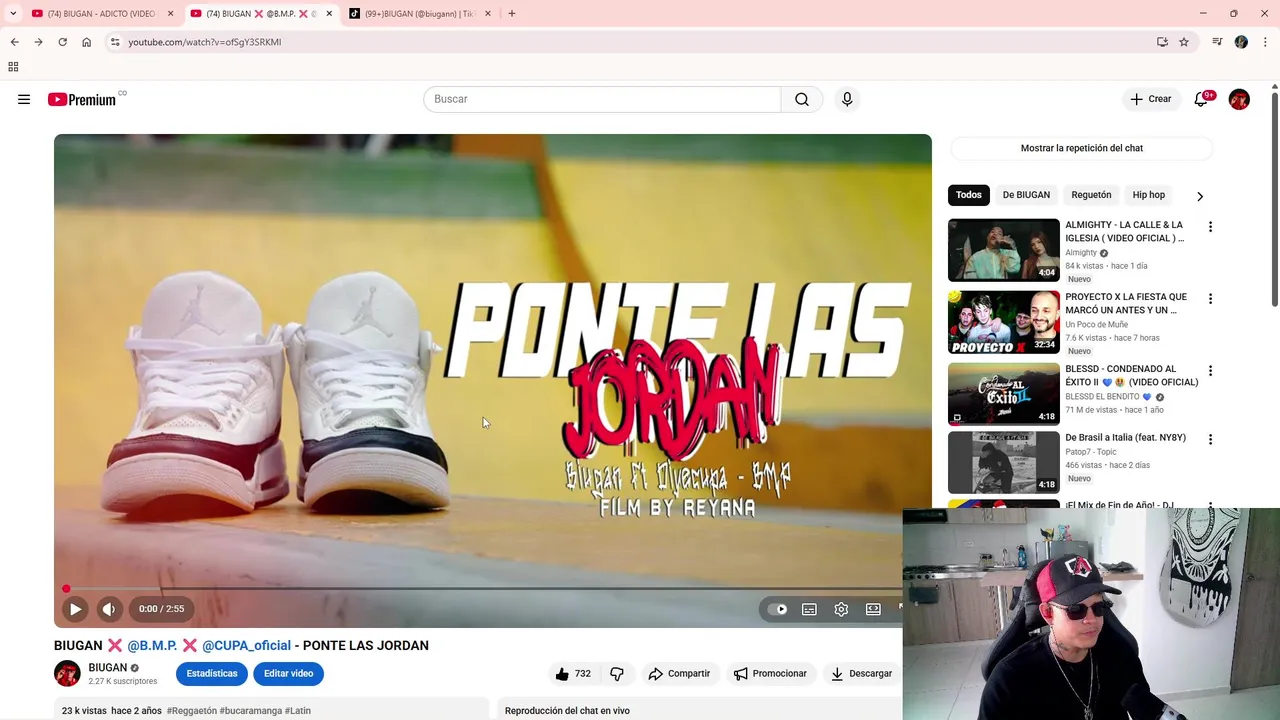The width and height of the screenshot is (1280, 720).
Task: Open the YouTube hamburger guide menu
Action: coord(24,99)
